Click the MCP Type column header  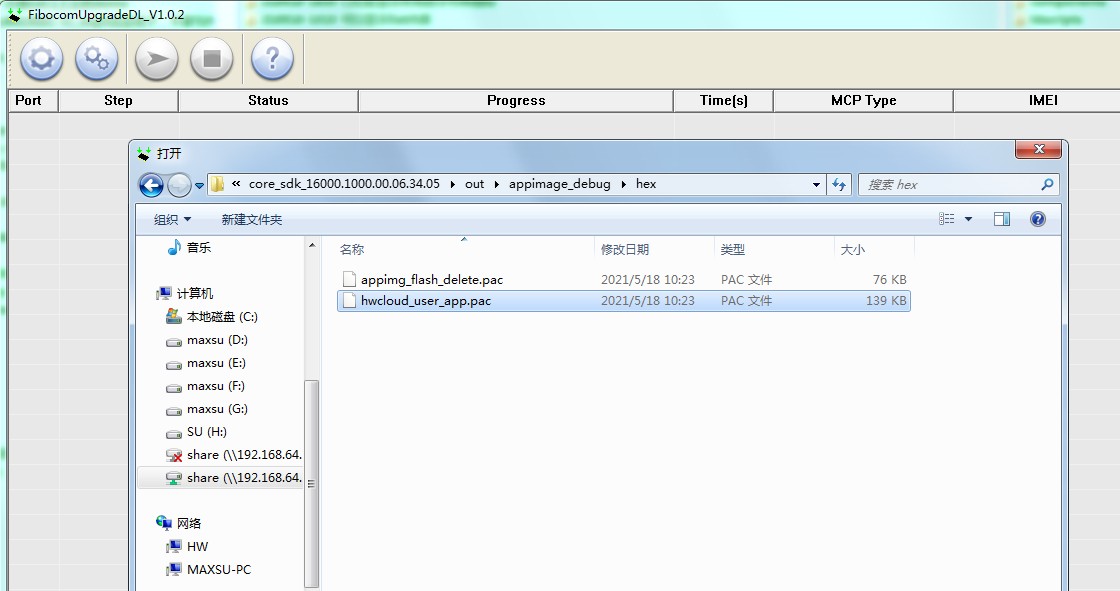click(x=863, y=101)
